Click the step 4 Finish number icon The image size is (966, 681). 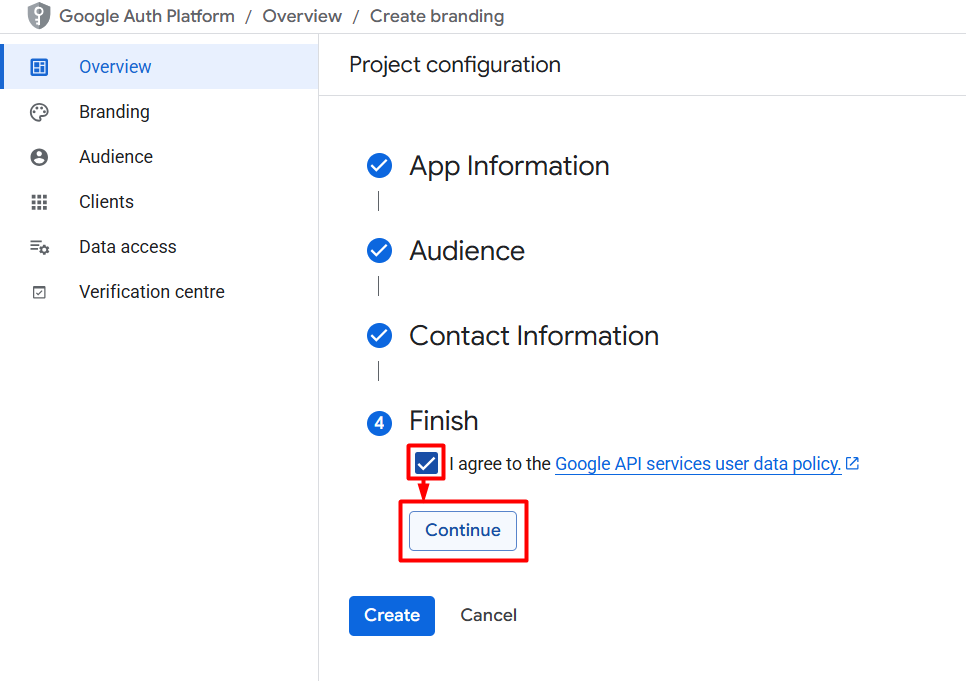point(380,423)
